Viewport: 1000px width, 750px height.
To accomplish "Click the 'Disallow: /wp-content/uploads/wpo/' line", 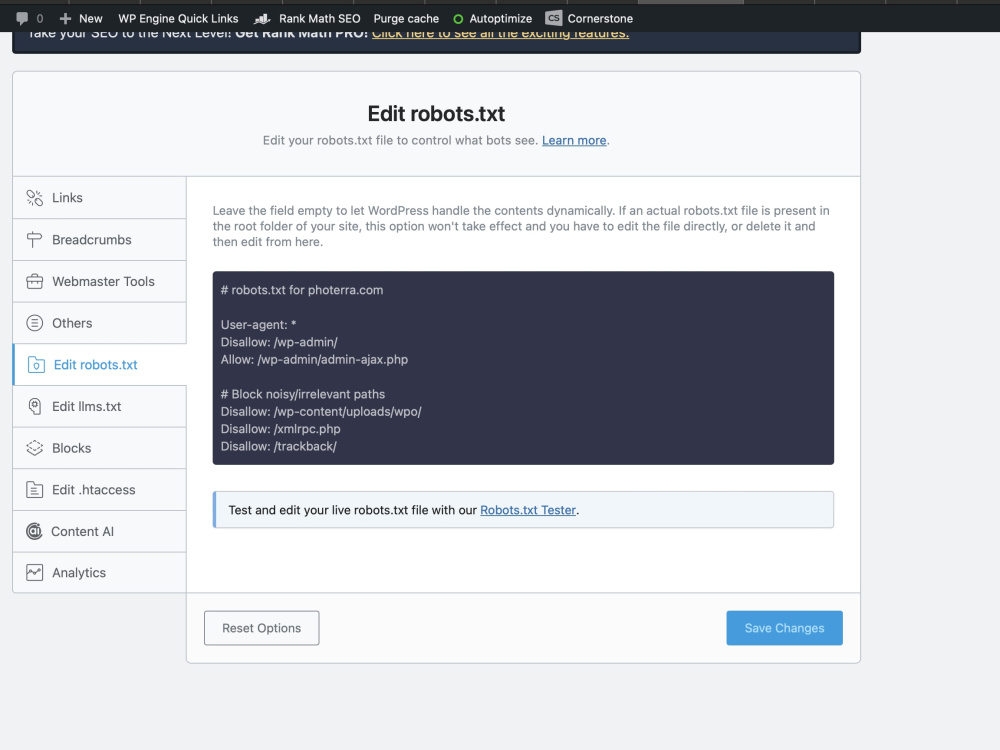I will point(321,412).
